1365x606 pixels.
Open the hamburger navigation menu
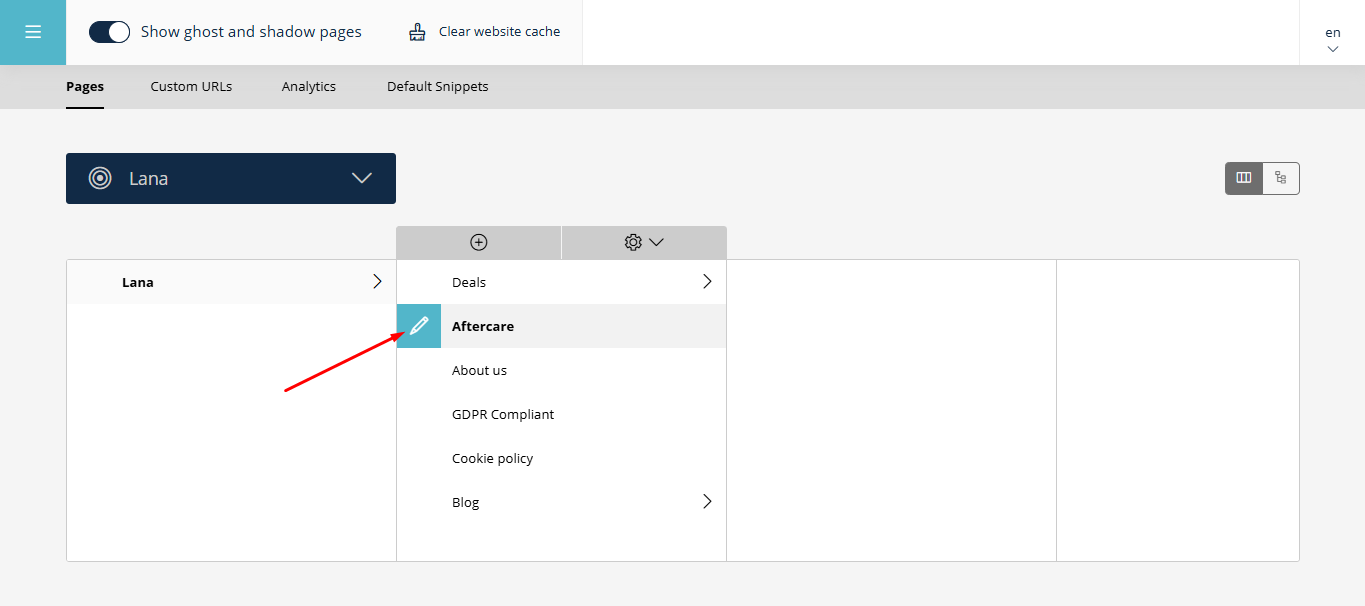33,32
